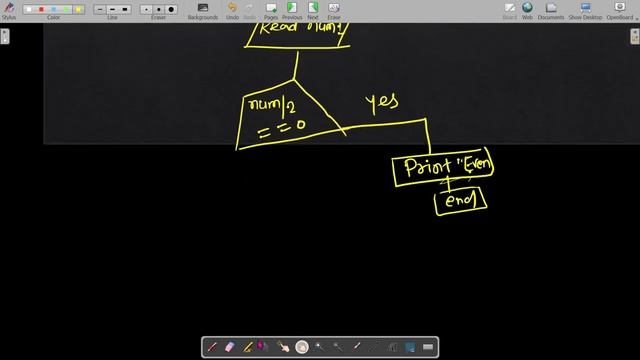Viewport: 640px width, 360px height.
Task: Select the white pen color
Action: pos(29,9)
